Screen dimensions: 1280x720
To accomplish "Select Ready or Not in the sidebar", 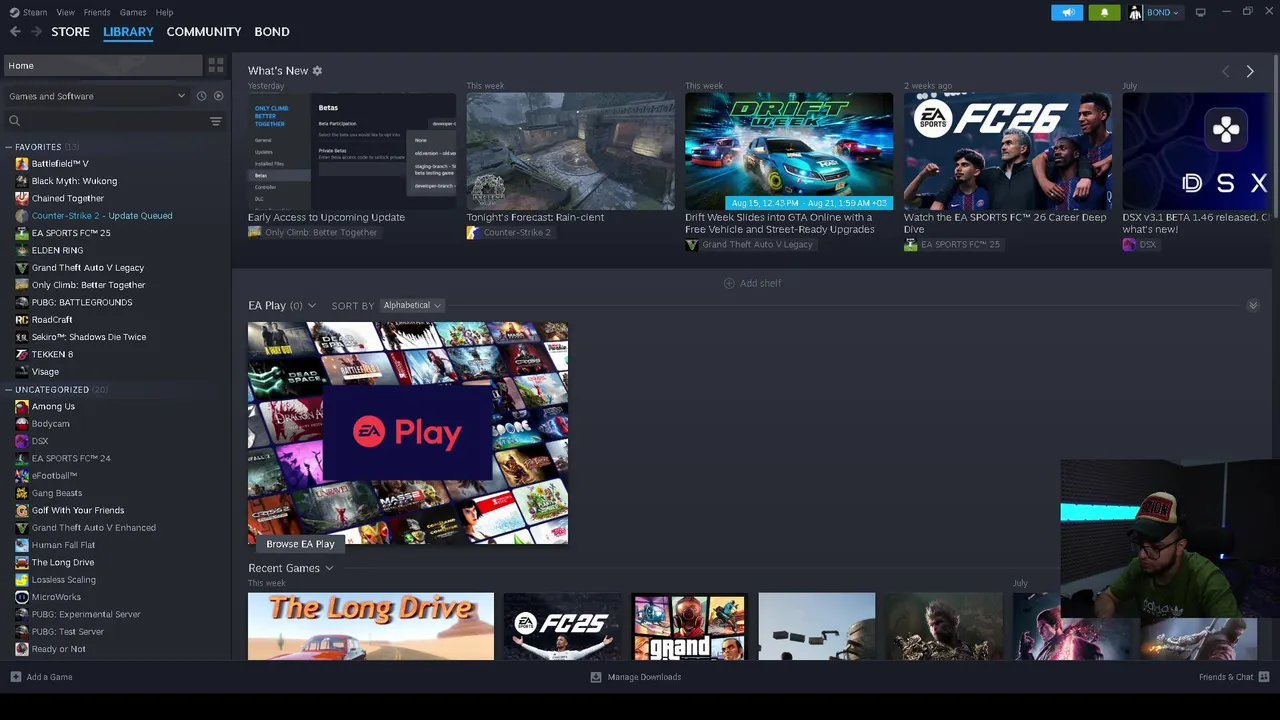I will (x=58, y=649).
